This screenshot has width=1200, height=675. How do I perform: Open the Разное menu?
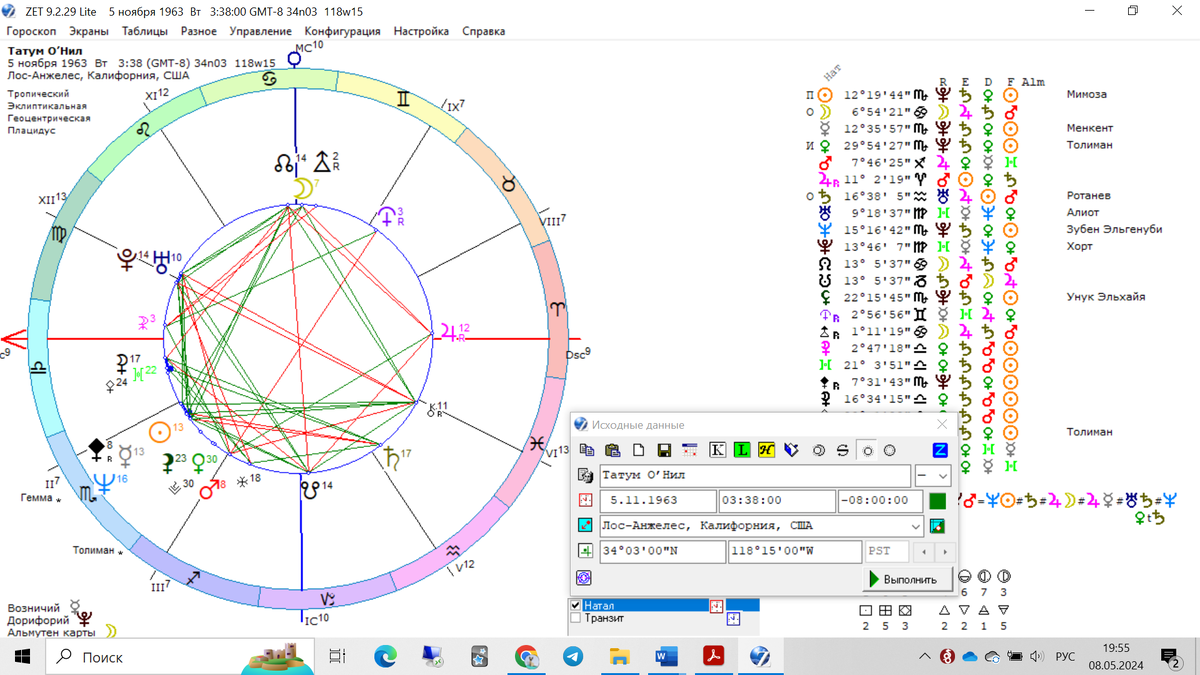click(x=199, y=31)
